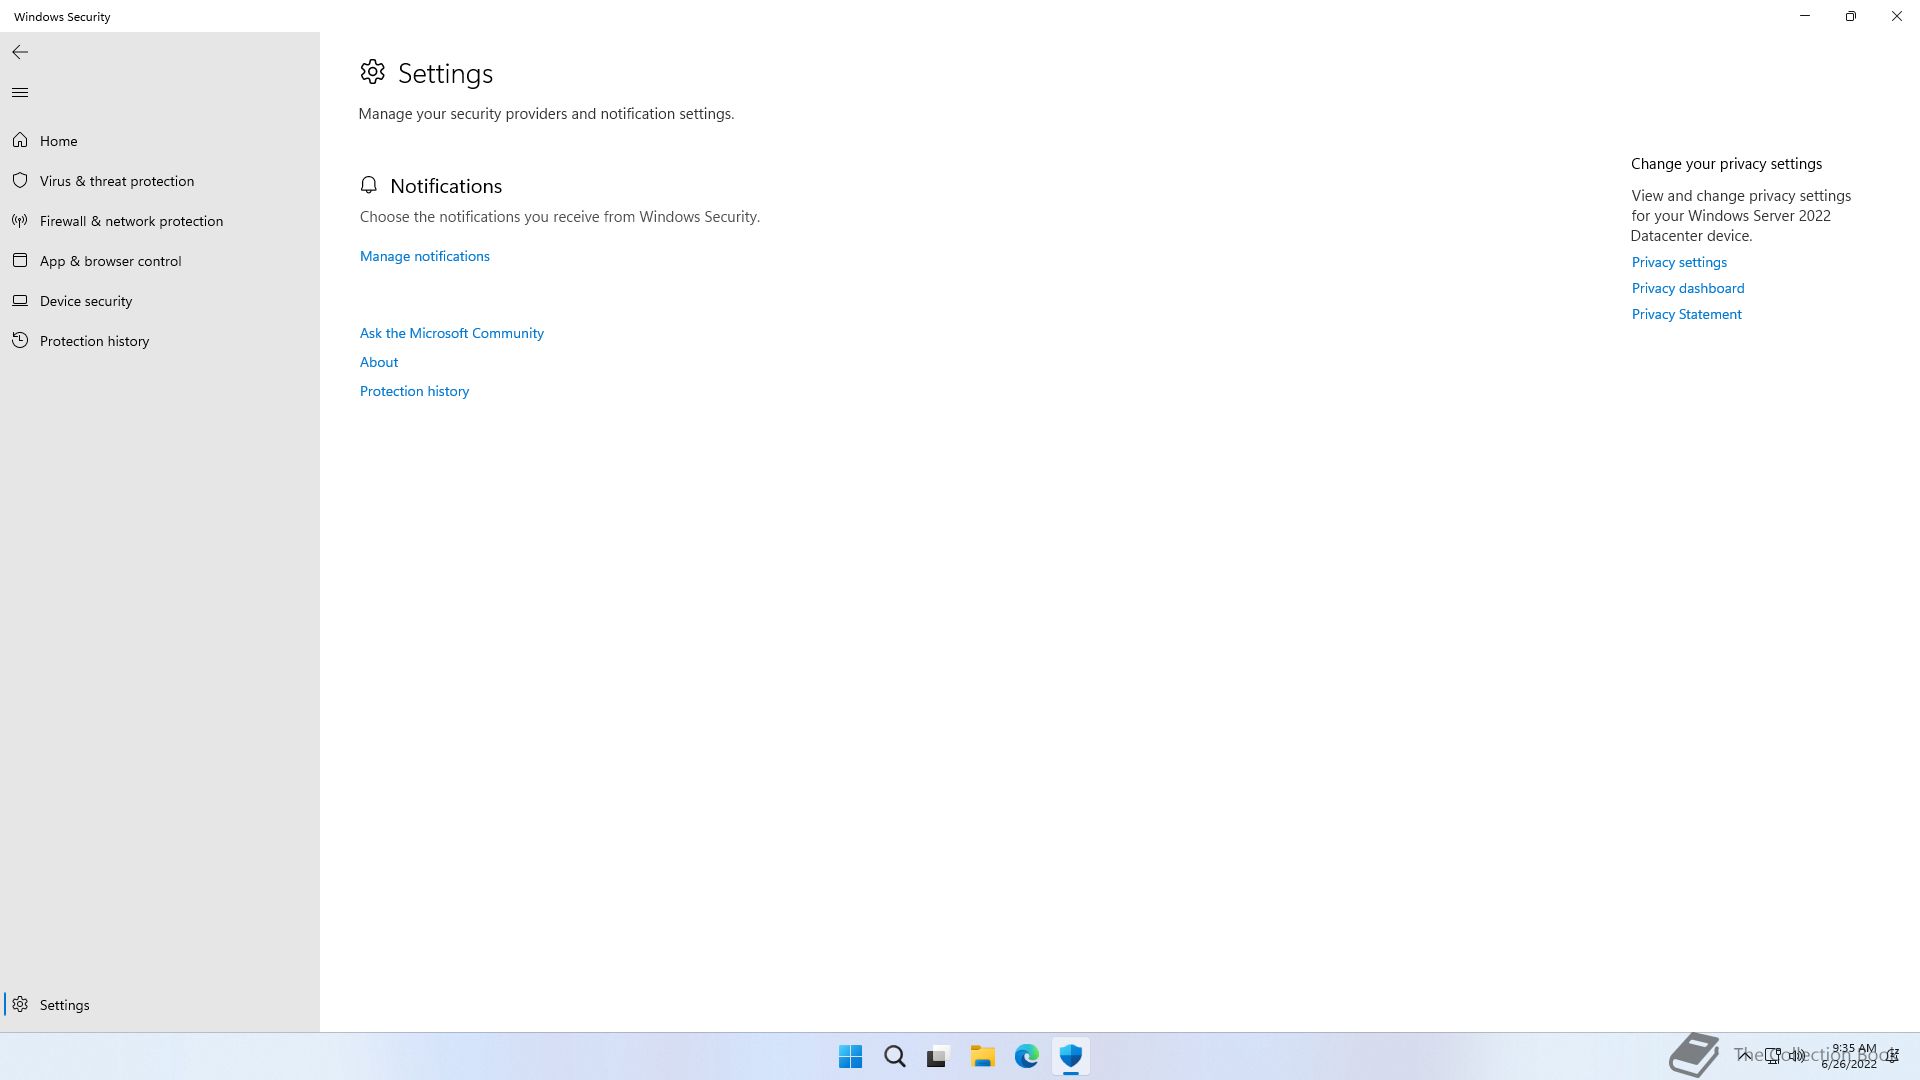Open Protection history from the sidebar
The width and height of the screenshot is (1920, 1080).
point(160,341)
